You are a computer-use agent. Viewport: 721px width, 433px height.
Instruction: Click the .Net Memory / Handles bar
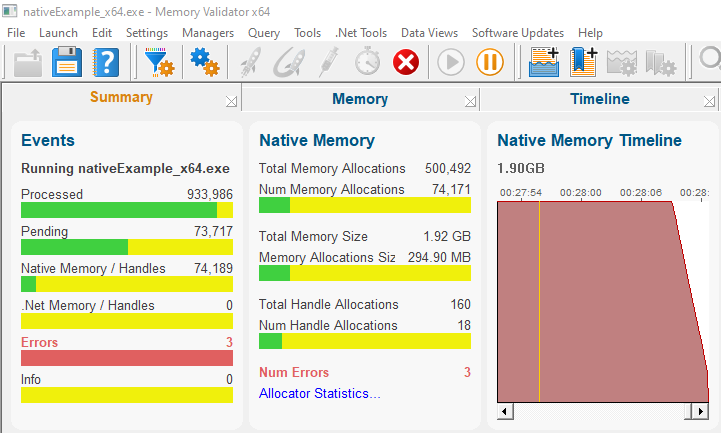[x=127, y=321]
